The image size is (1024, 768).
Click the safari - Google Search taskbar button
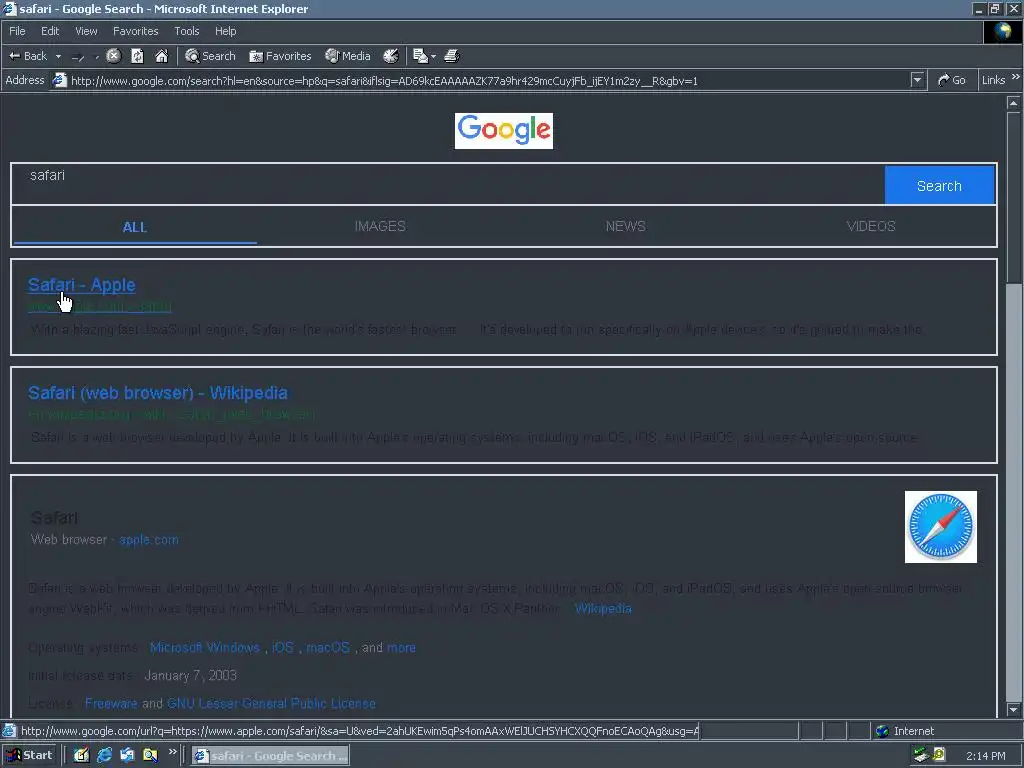point(270,756)
